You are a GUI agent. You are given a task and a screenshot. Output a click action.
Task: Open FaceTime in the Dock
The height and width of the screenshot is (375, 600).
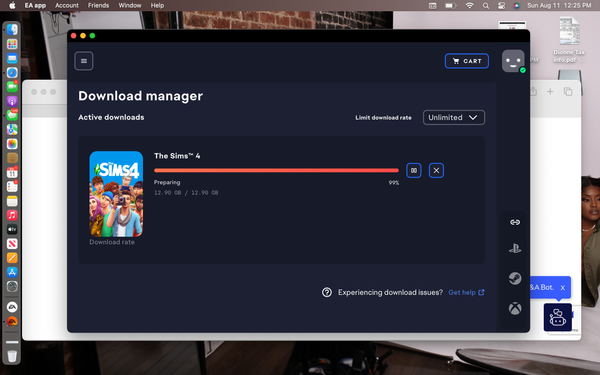tap(12, 86)
